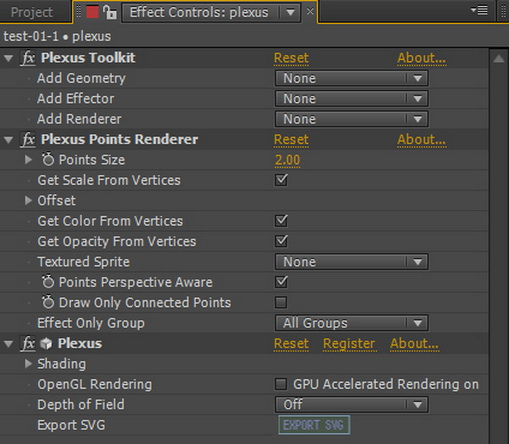Expand the Offset property group
509x444 pixels.
(x=29, y=200)
